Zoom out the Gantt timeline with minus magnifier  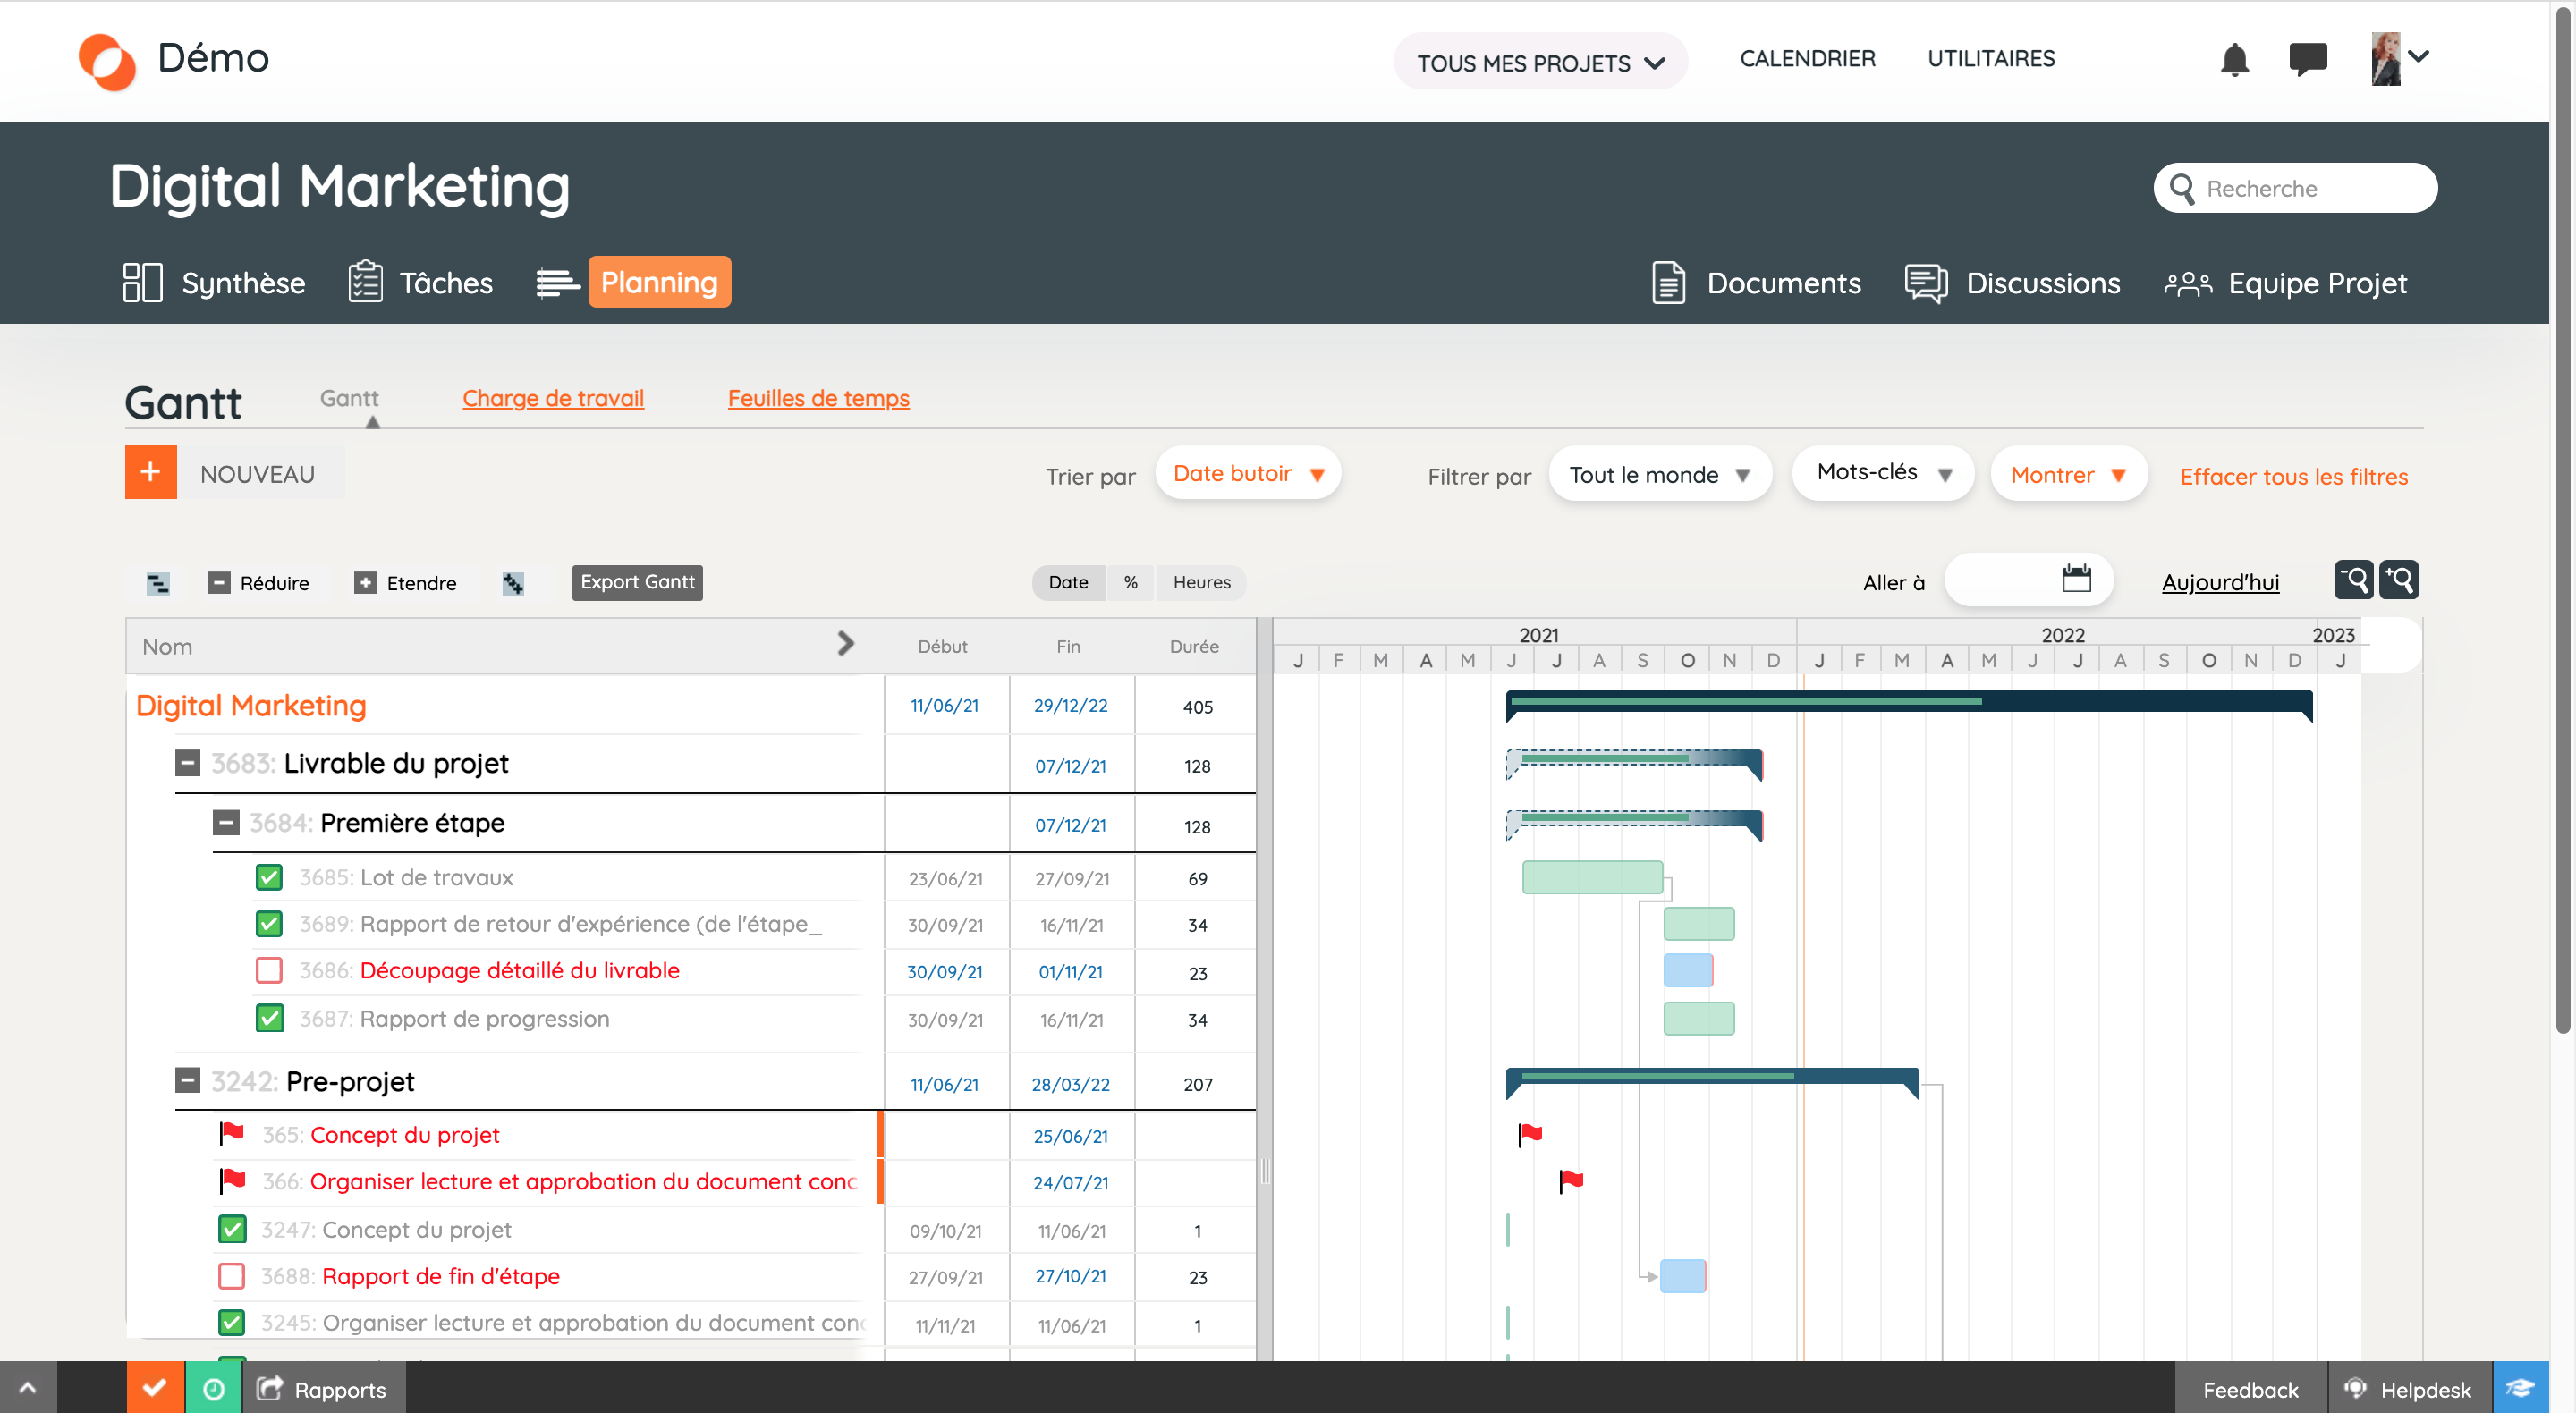(2354, 580)
